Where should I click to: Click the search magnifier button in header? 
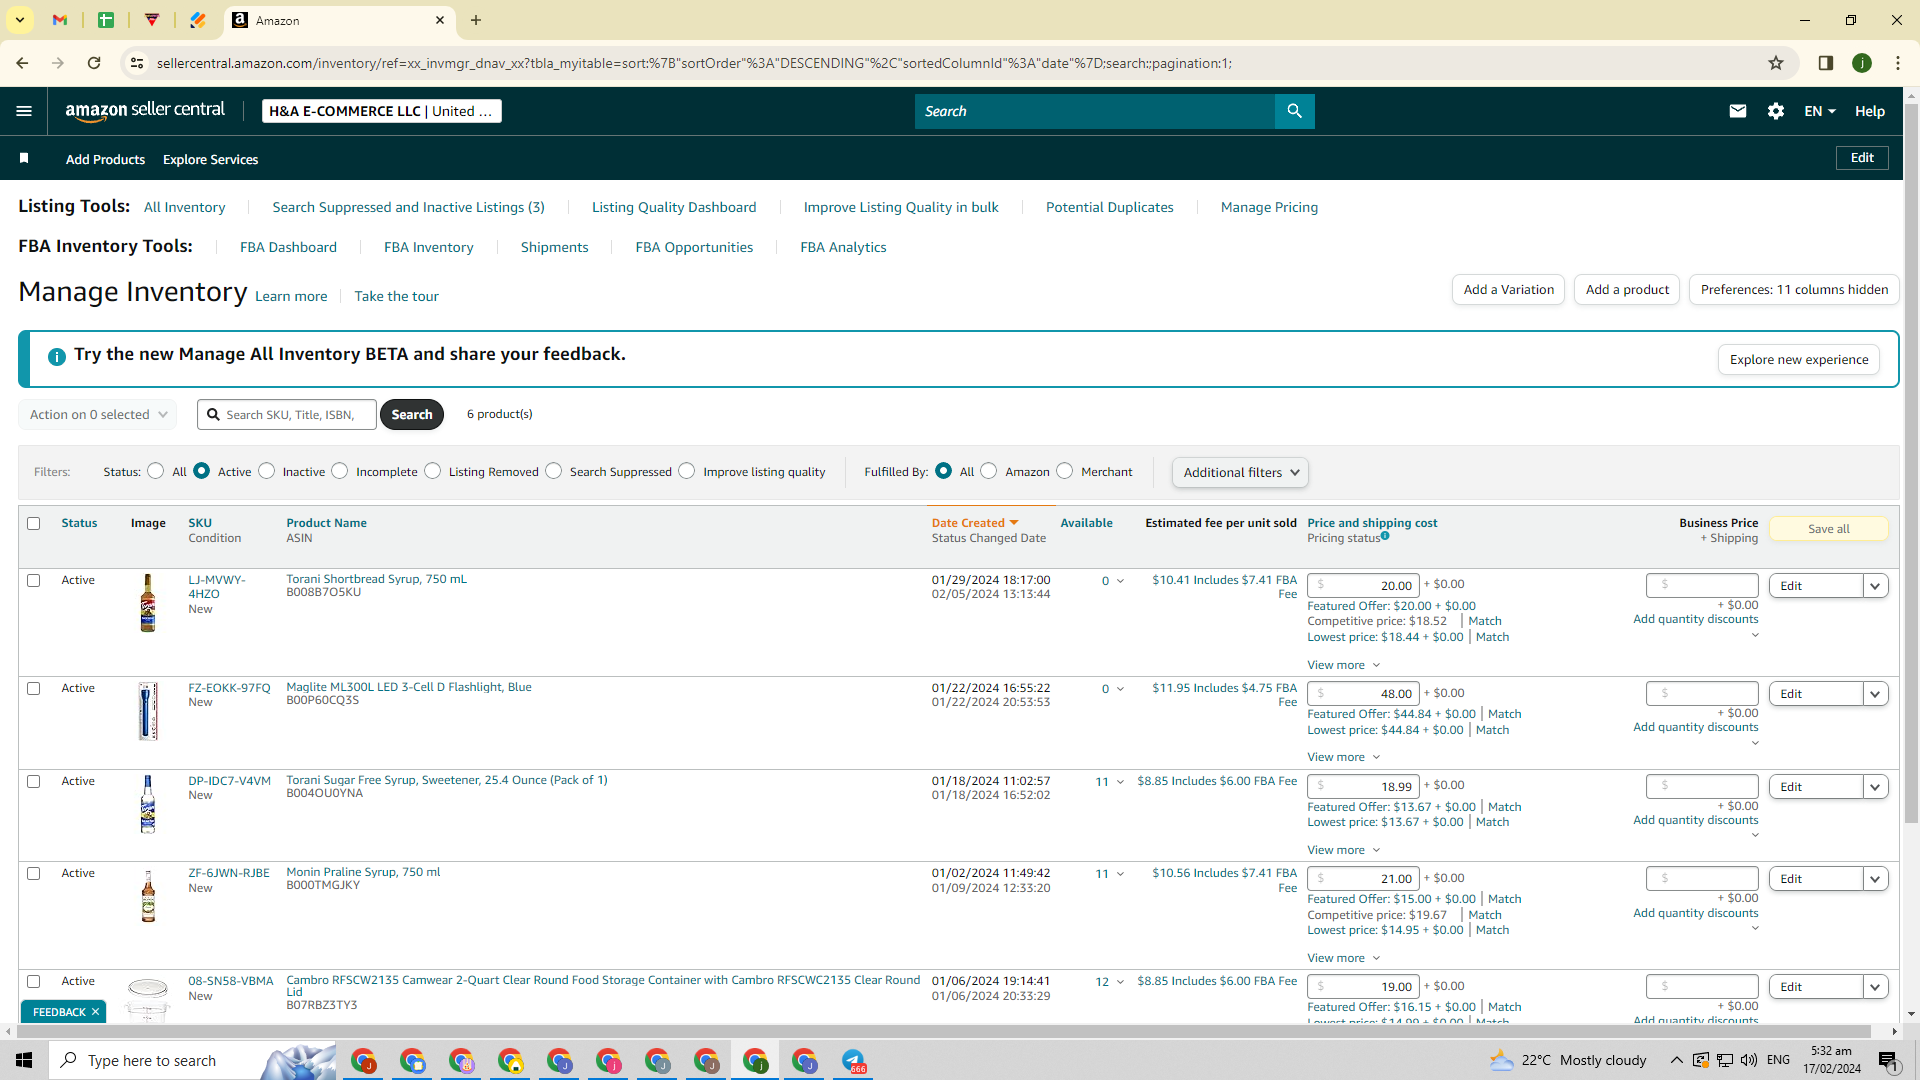click(x=1294, y=111)
